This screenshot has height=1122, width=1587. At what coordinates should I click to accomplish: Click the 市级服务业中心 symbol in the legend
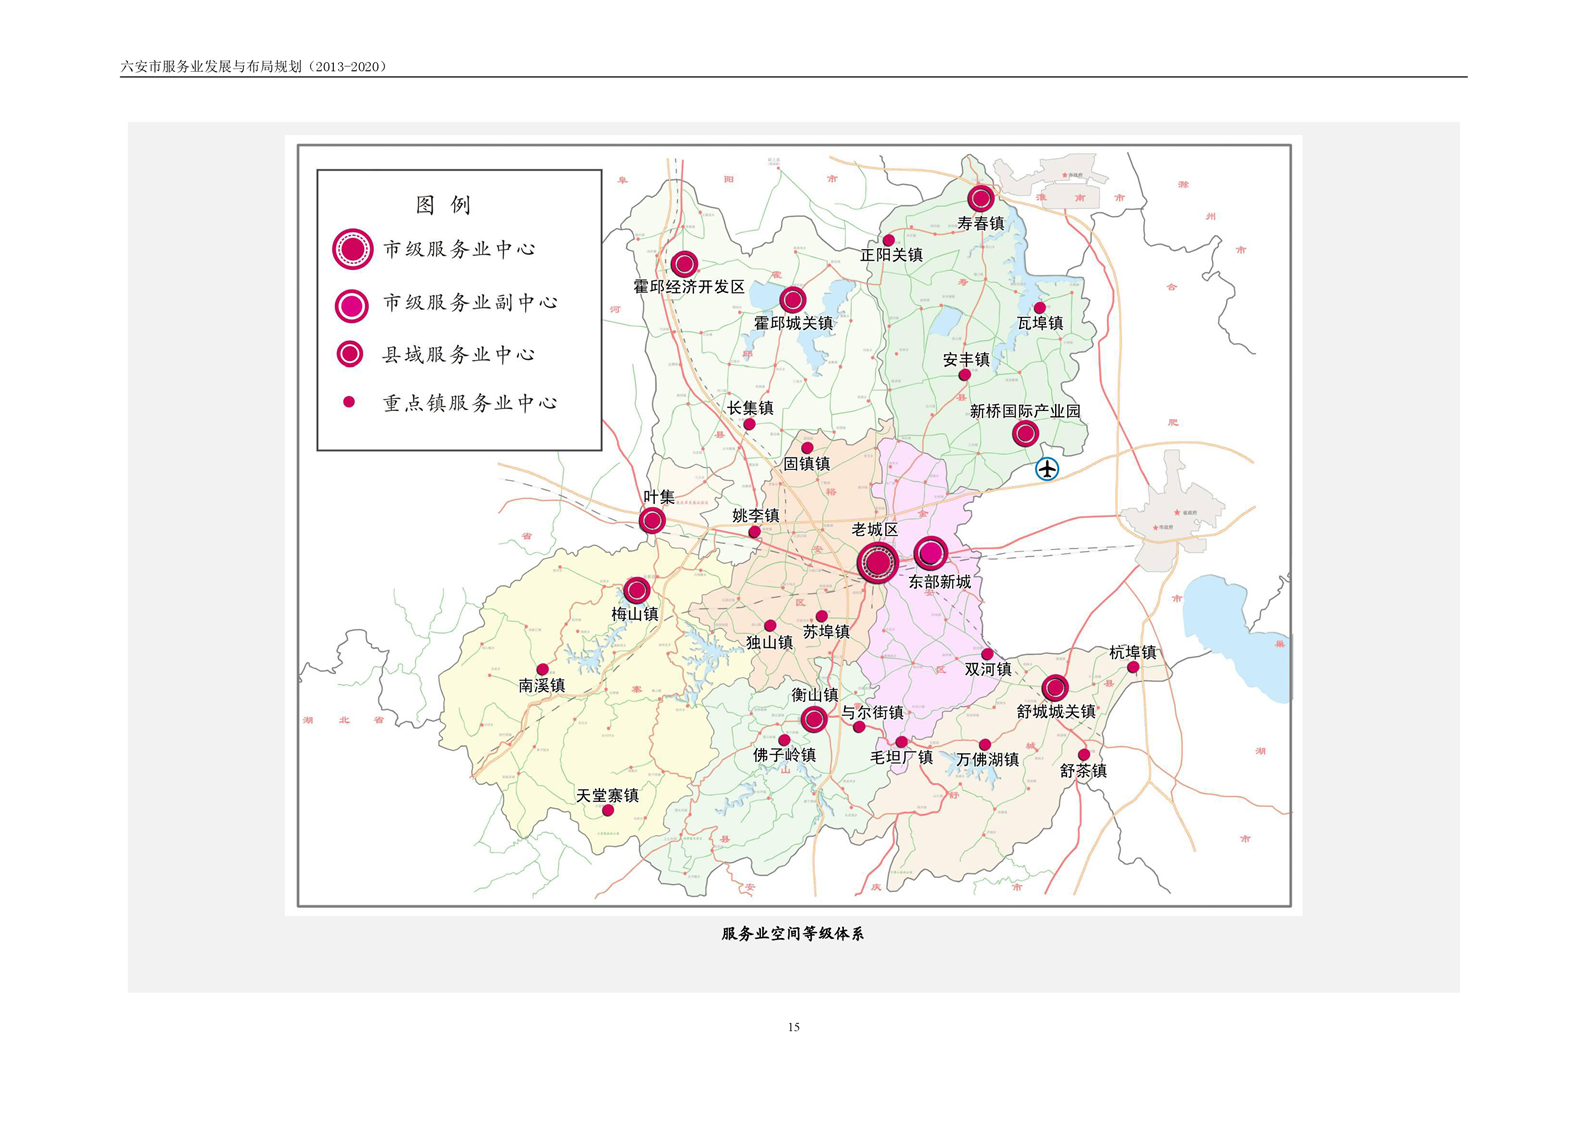[352, 249]
